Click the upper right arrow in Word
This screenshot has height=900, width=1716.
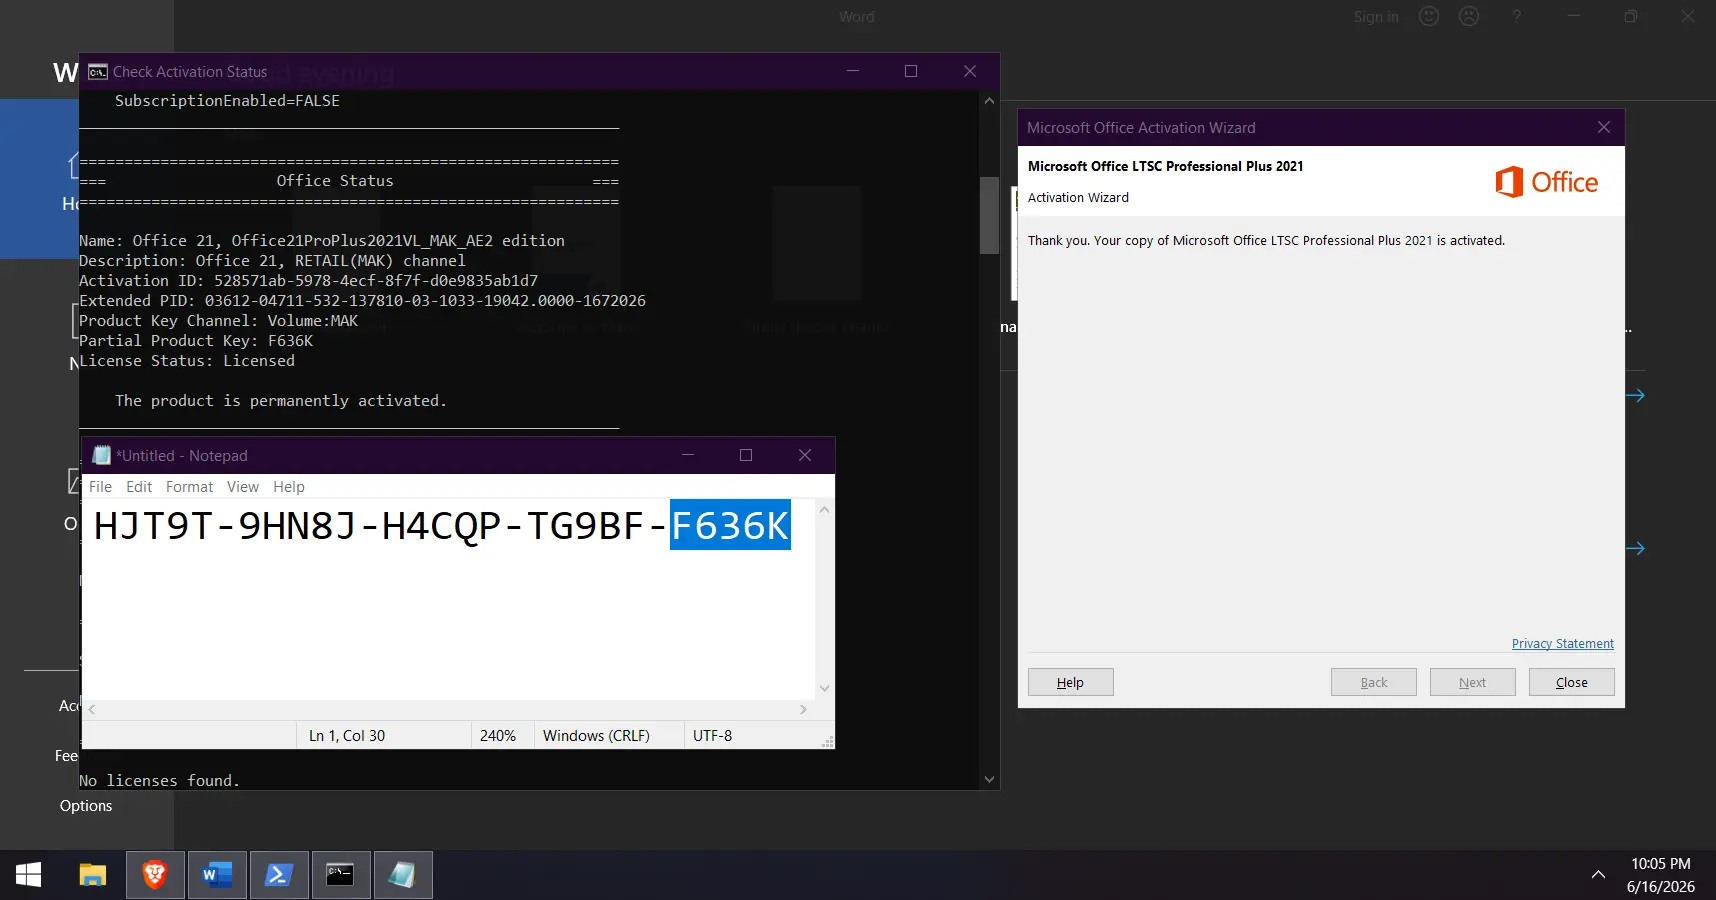[1635, 396]
